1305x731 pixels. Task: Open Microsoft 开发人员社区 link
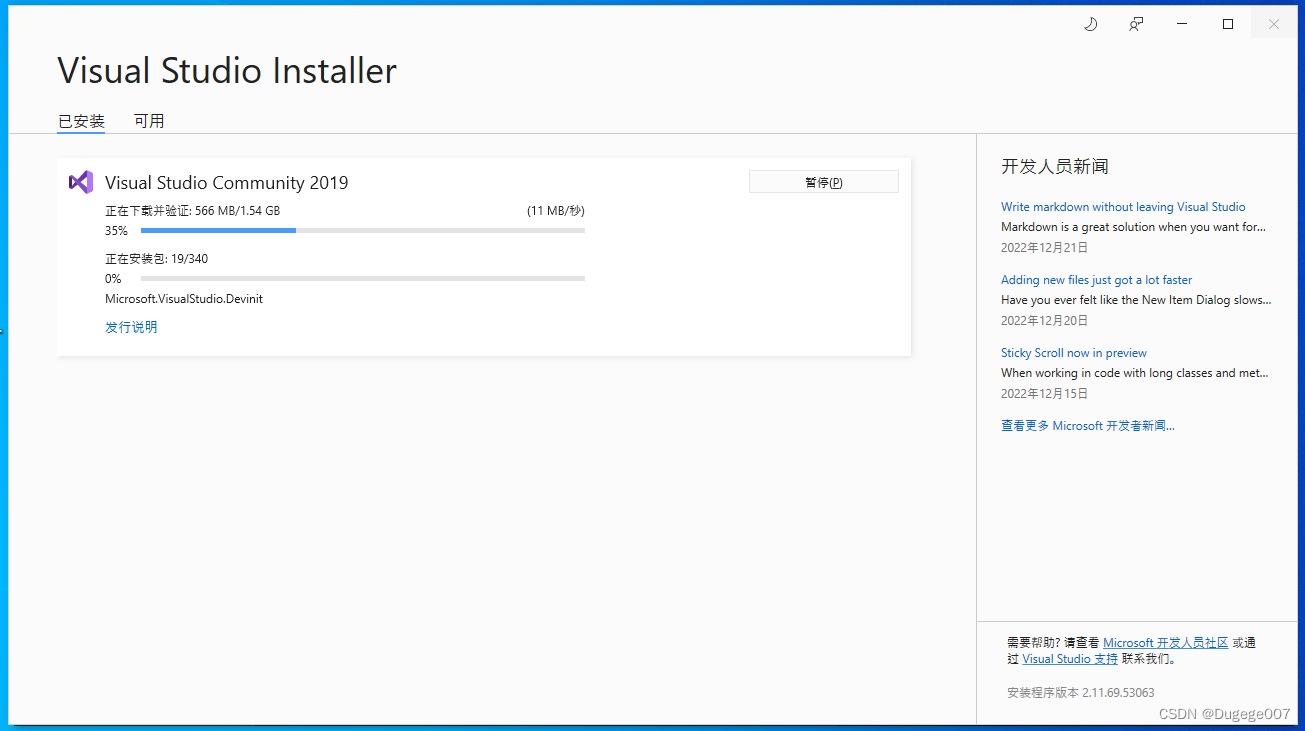click(x=1165, y=643)
